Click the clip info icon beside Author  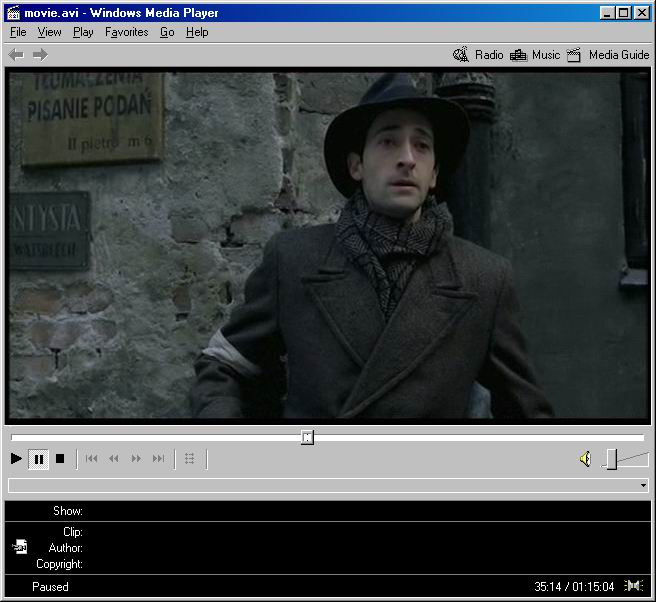[x=20, y=546]
